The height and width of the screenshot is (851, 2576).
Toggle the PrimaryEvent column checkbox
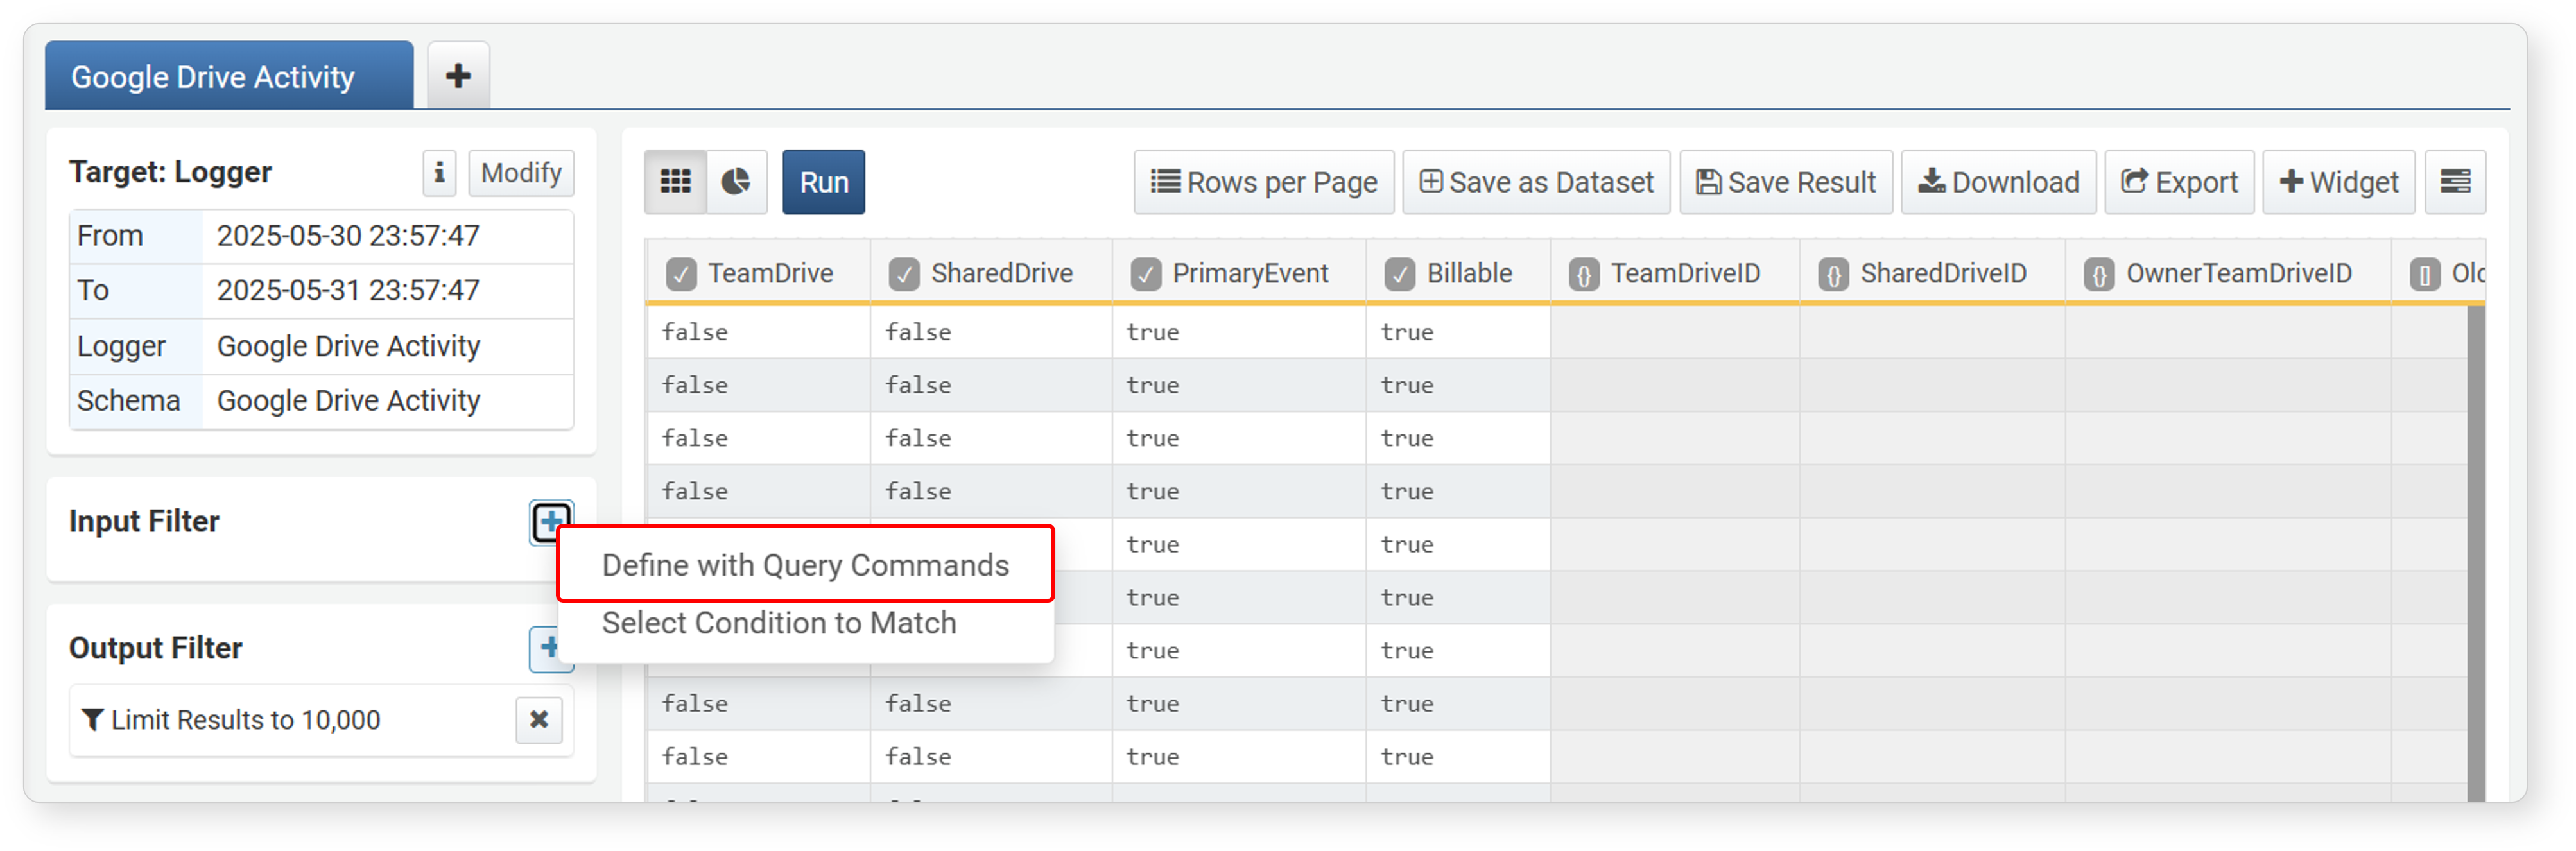pos(1146,274)
